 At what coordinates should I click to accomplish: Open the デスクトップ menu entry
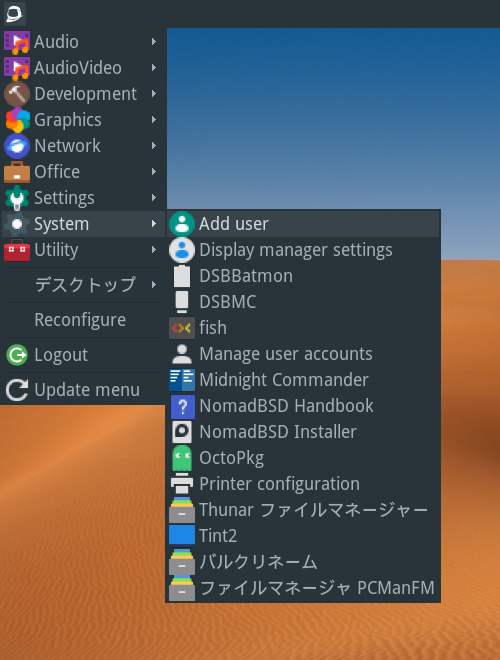[83, 285]
